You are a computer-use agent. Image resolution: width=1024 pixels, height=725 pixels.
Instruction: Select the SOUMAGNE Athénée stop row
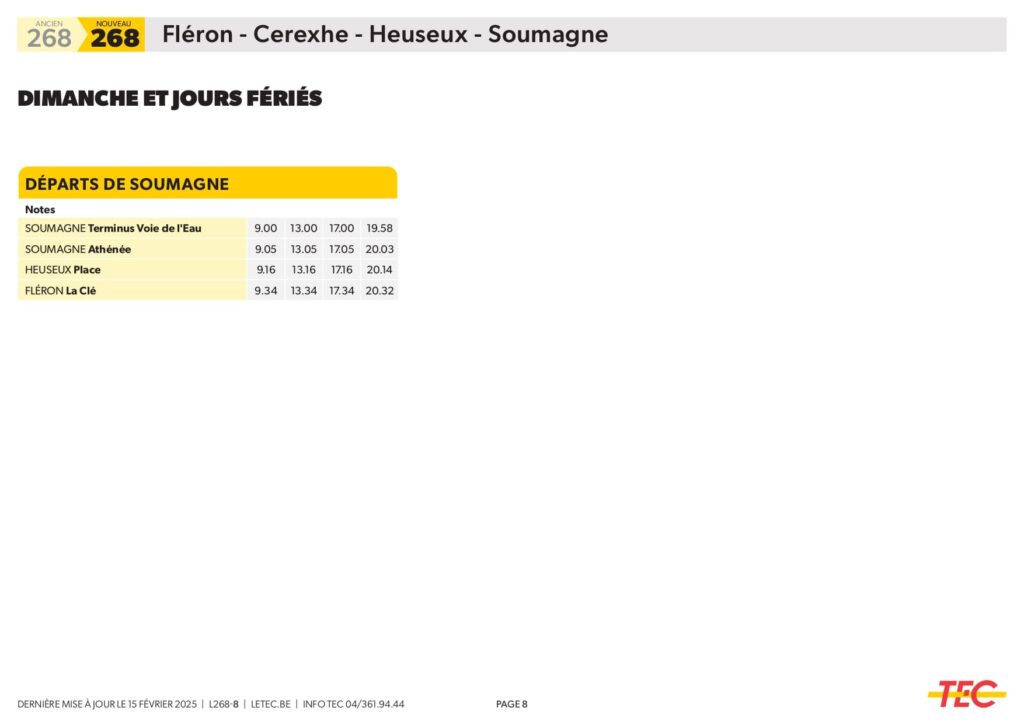pyautogui.click(x=78, y=249)
